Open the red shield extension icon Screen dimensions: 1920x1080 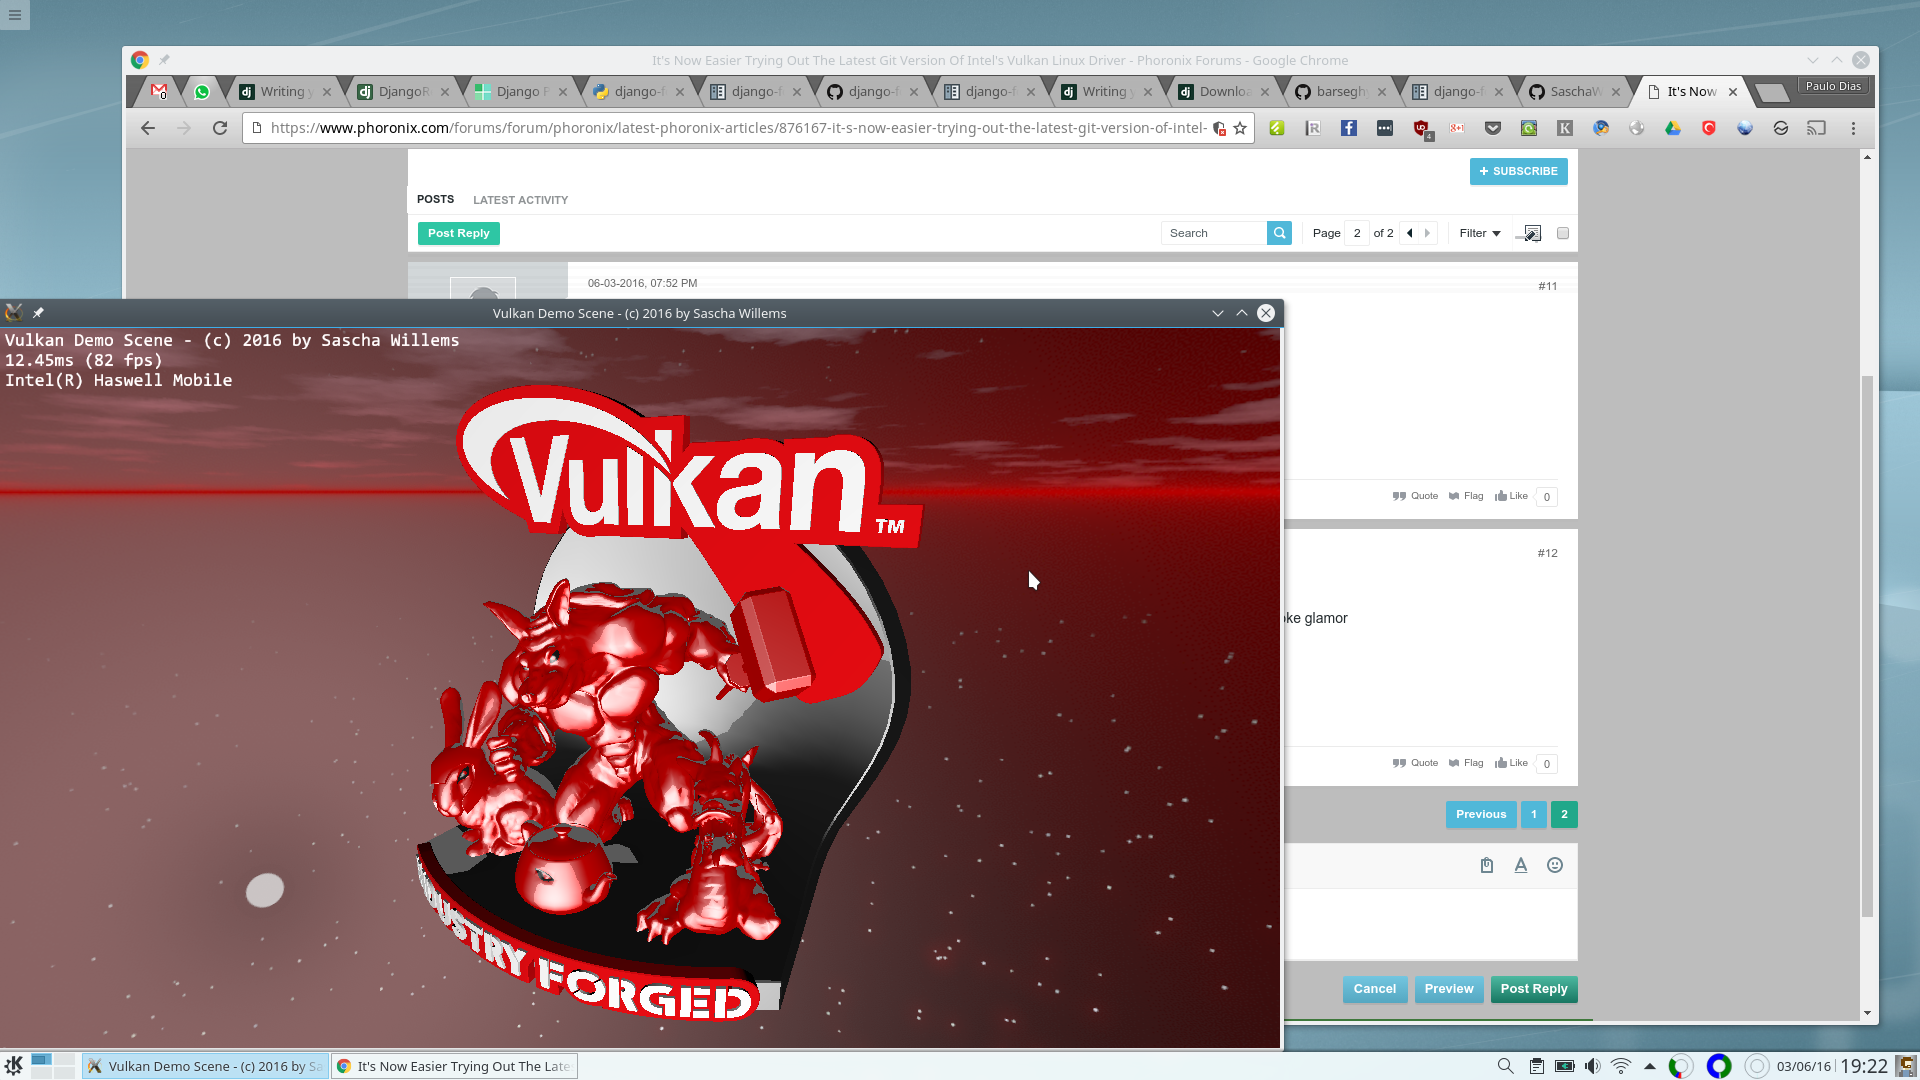coord(1709,128)
